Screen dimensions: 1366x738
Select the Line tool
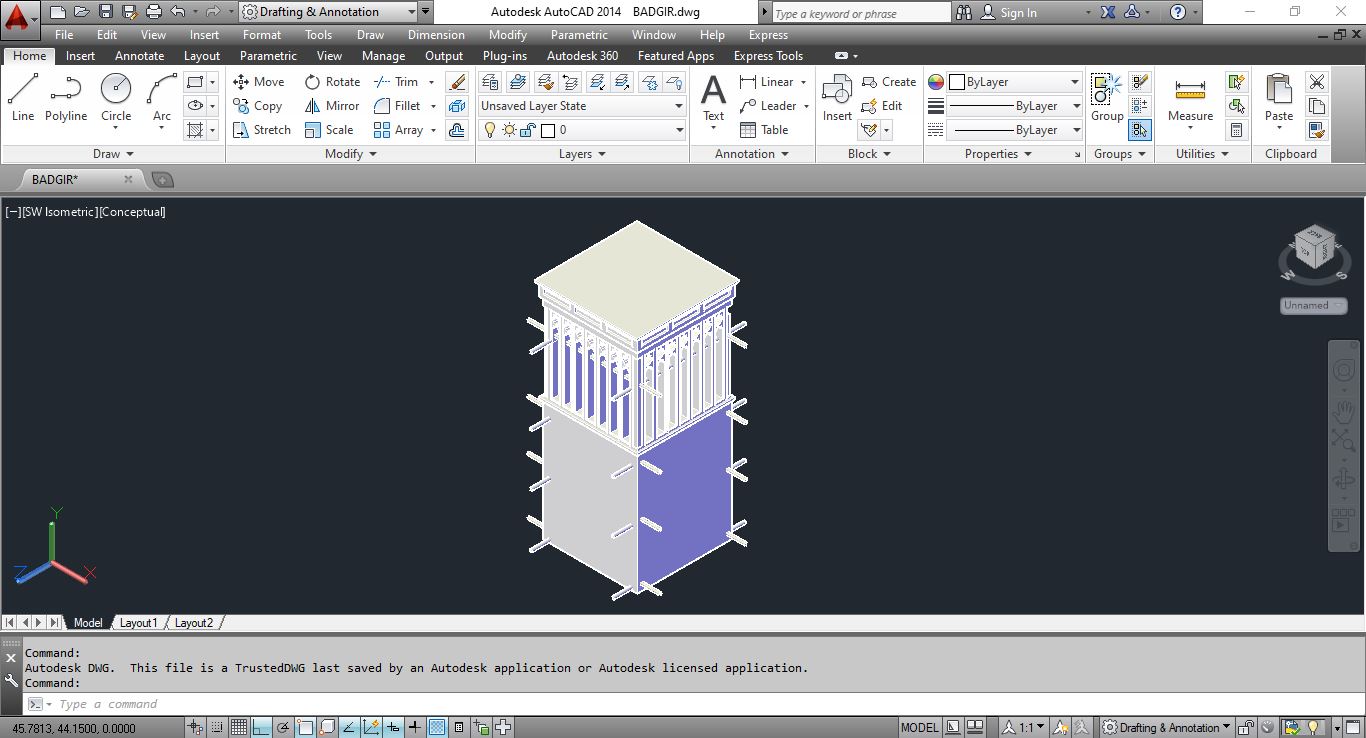[23, 98]
